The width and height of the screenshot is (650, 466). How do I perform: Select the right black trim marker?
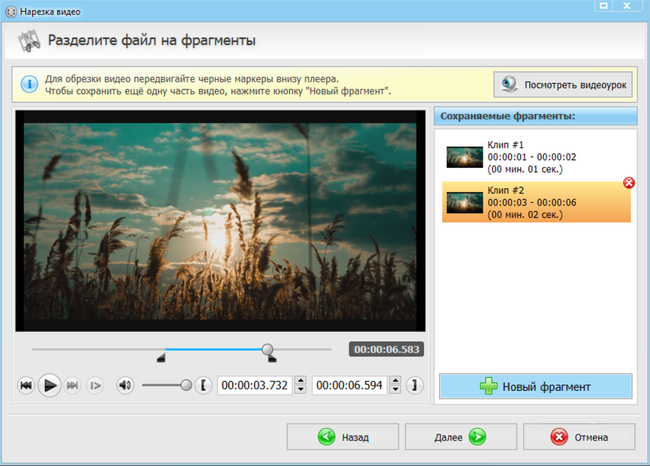click(272, 358)
